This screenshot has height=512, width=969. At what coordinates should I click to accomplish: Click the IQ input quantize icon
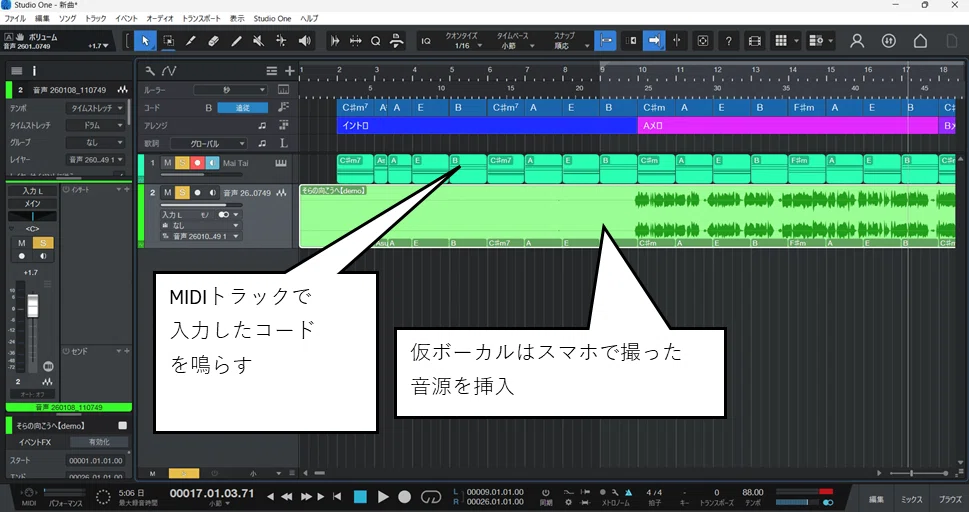pos(426,41)
